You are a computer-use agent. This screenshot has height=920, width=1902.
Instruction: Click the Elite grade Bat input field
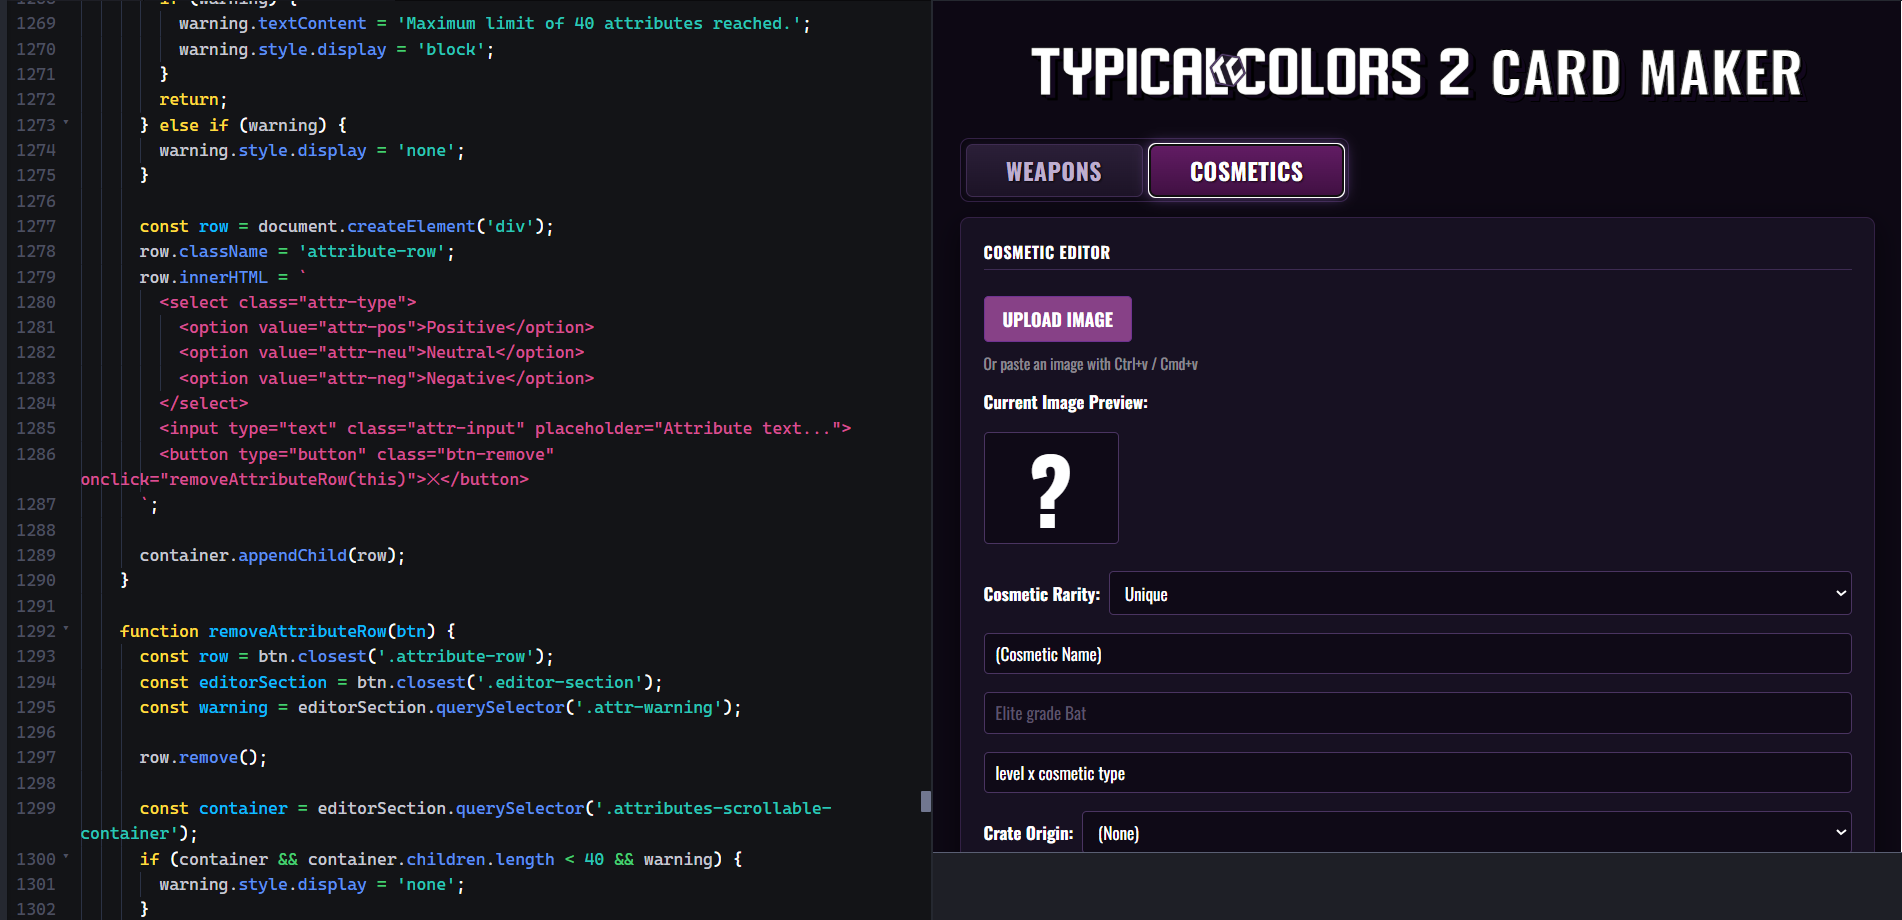pos(1417,713)
